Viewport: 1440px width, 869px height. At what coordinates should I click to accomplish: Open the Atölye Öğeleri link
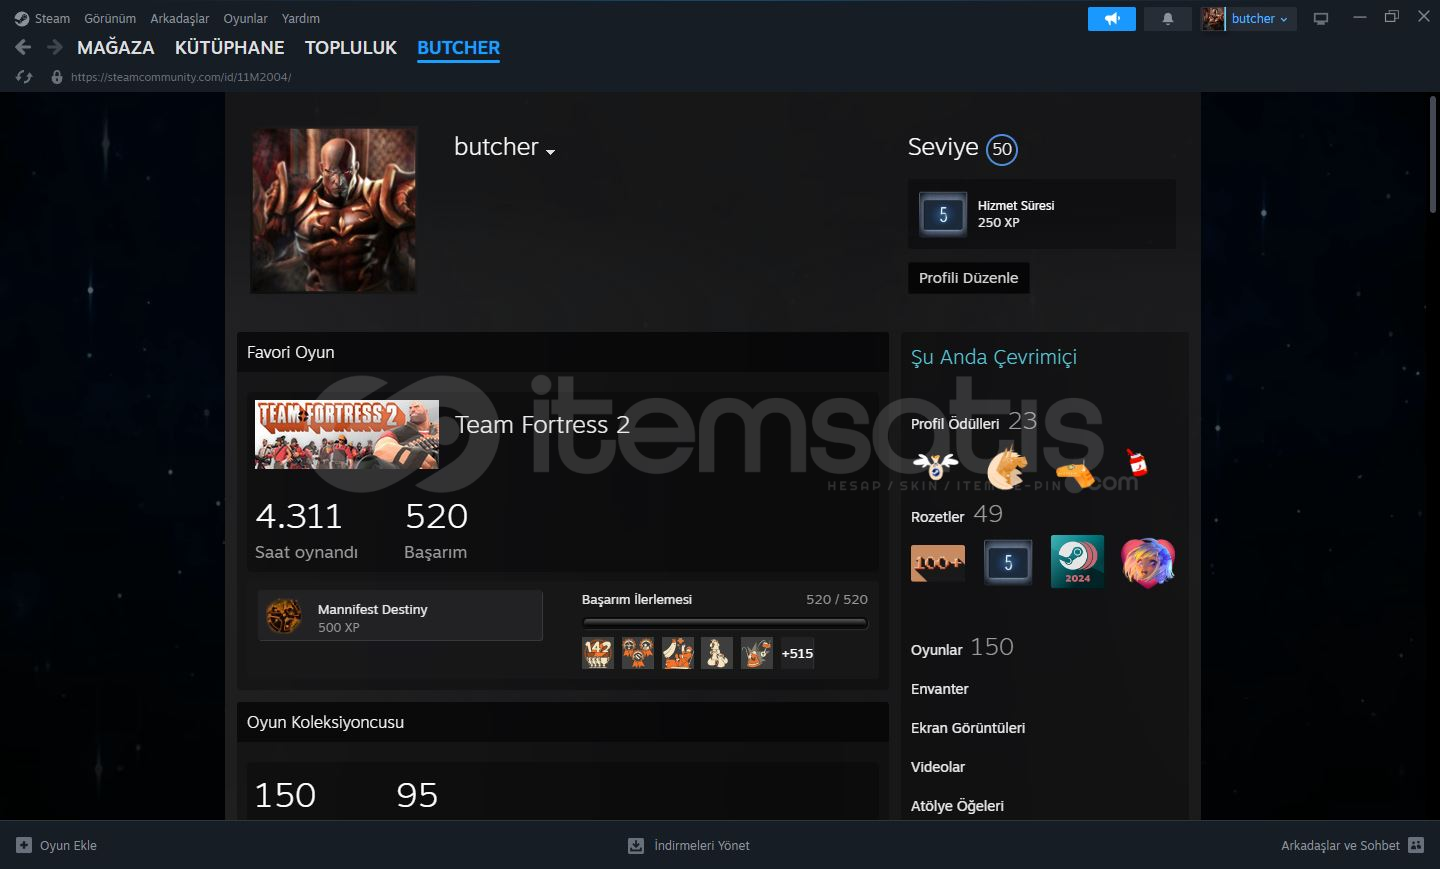point(957,806)
